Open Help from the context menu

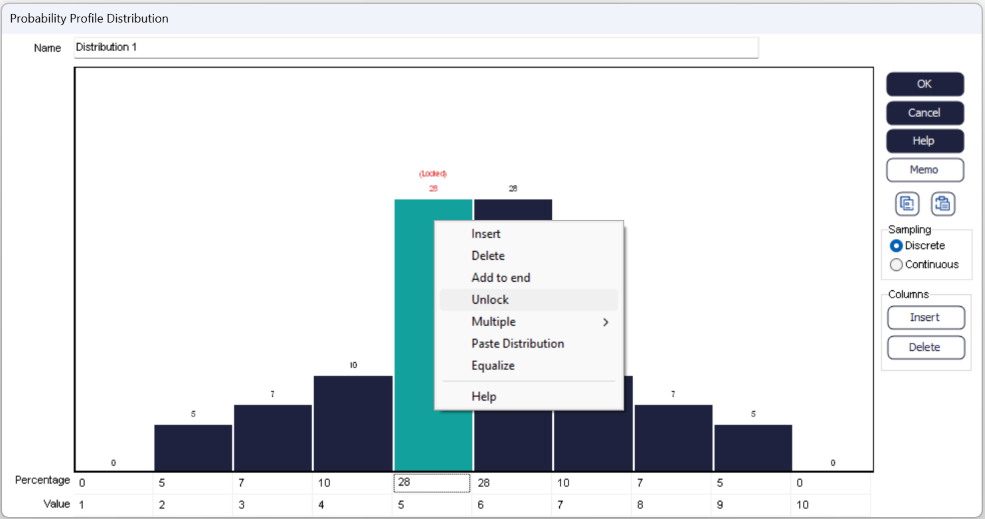pos(484,397)
